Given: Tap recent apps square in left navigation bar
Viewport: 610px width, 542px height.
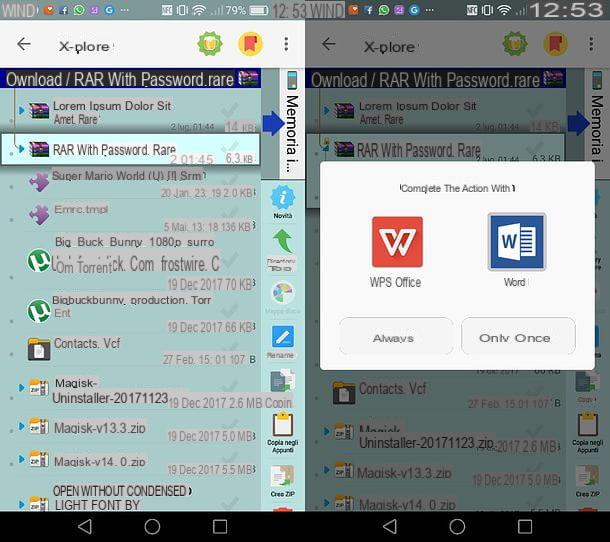Looking at the screenshot, I should click(x=220, y=527).
